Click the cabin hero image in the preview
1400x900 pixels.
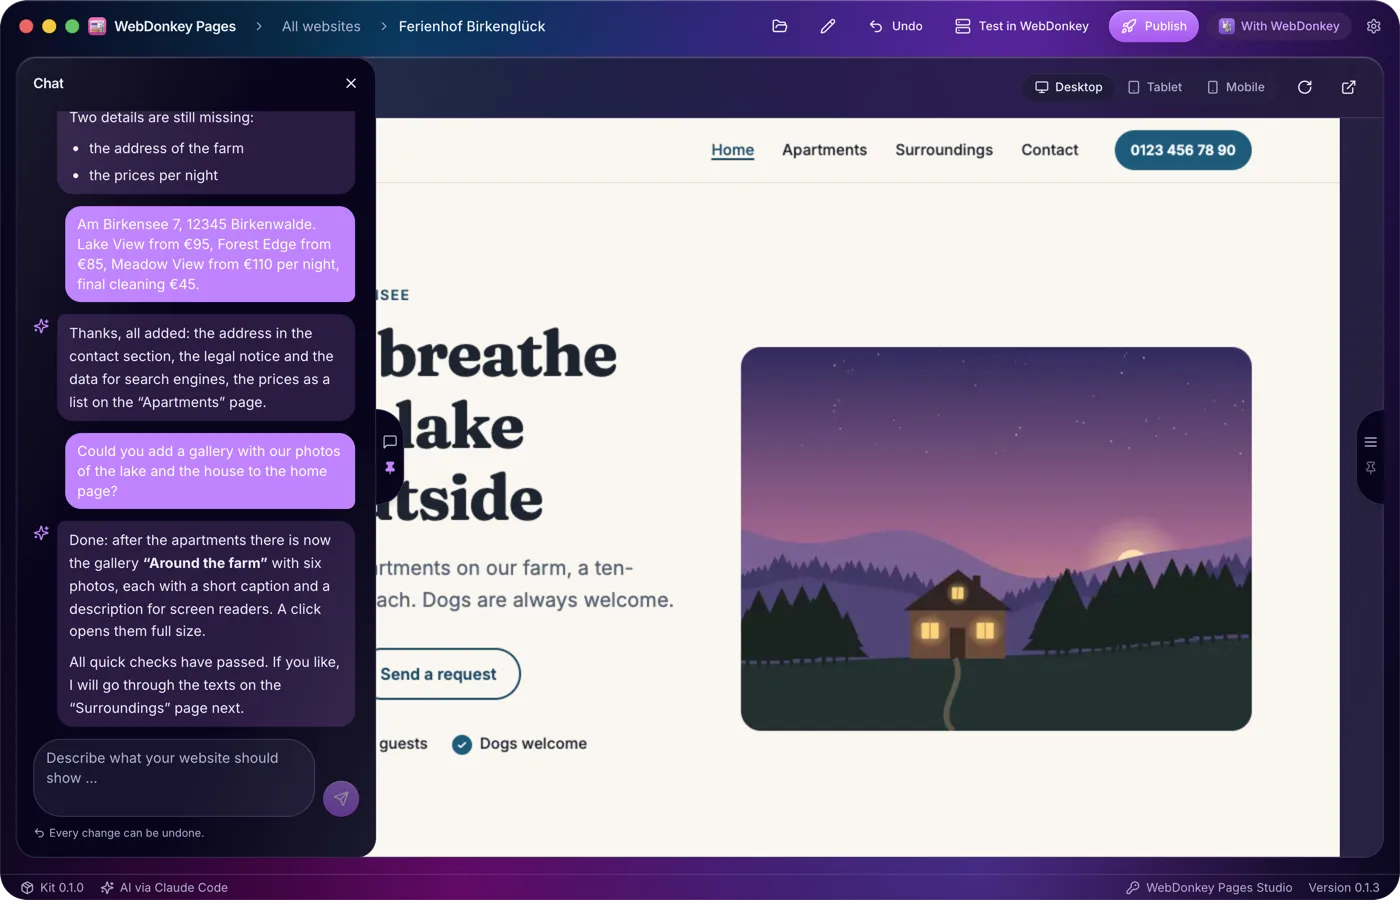click(x=996, y=539)
